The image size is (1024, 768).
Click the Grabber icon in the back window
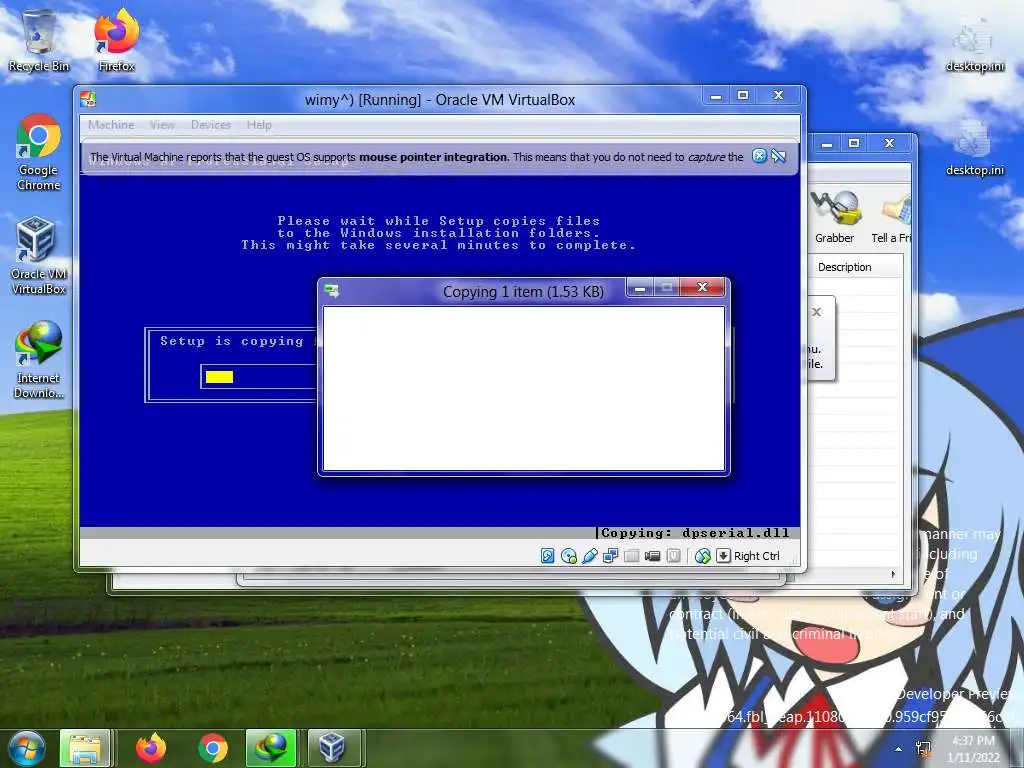pyautogui.click(x=834, y=217)
